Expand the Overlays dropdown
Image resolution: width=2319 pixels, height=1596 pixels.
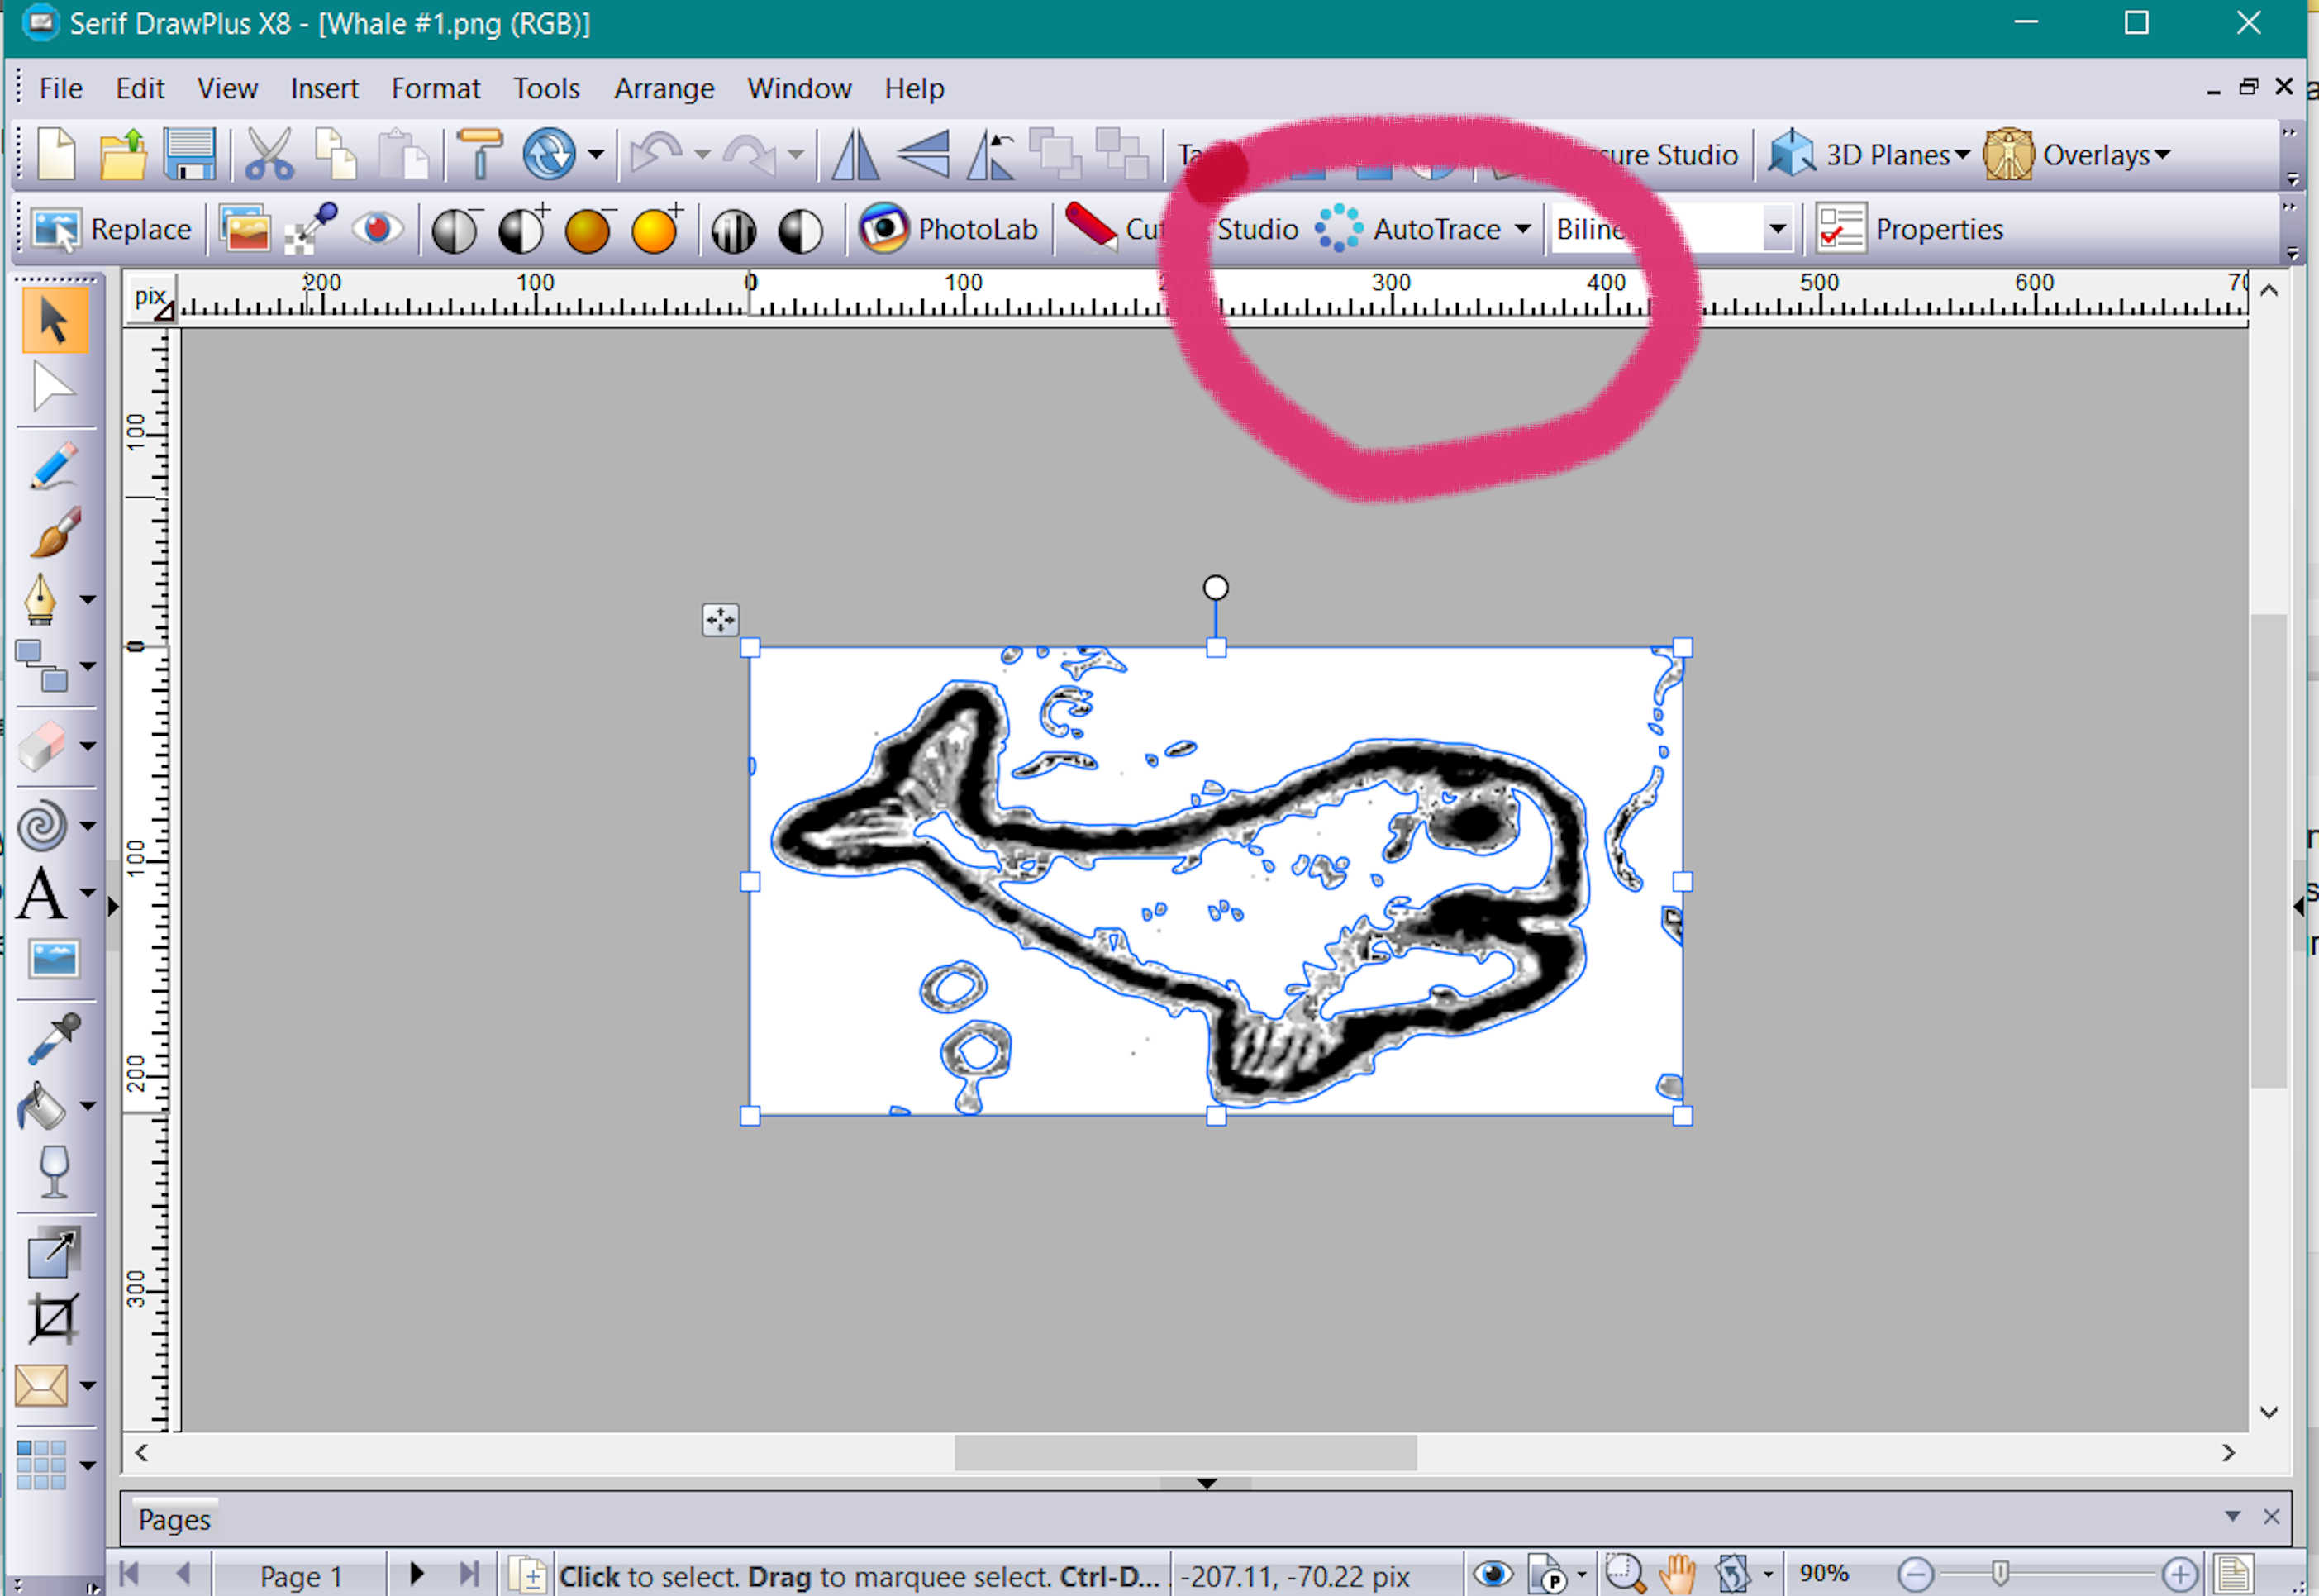coord(2163,154)
